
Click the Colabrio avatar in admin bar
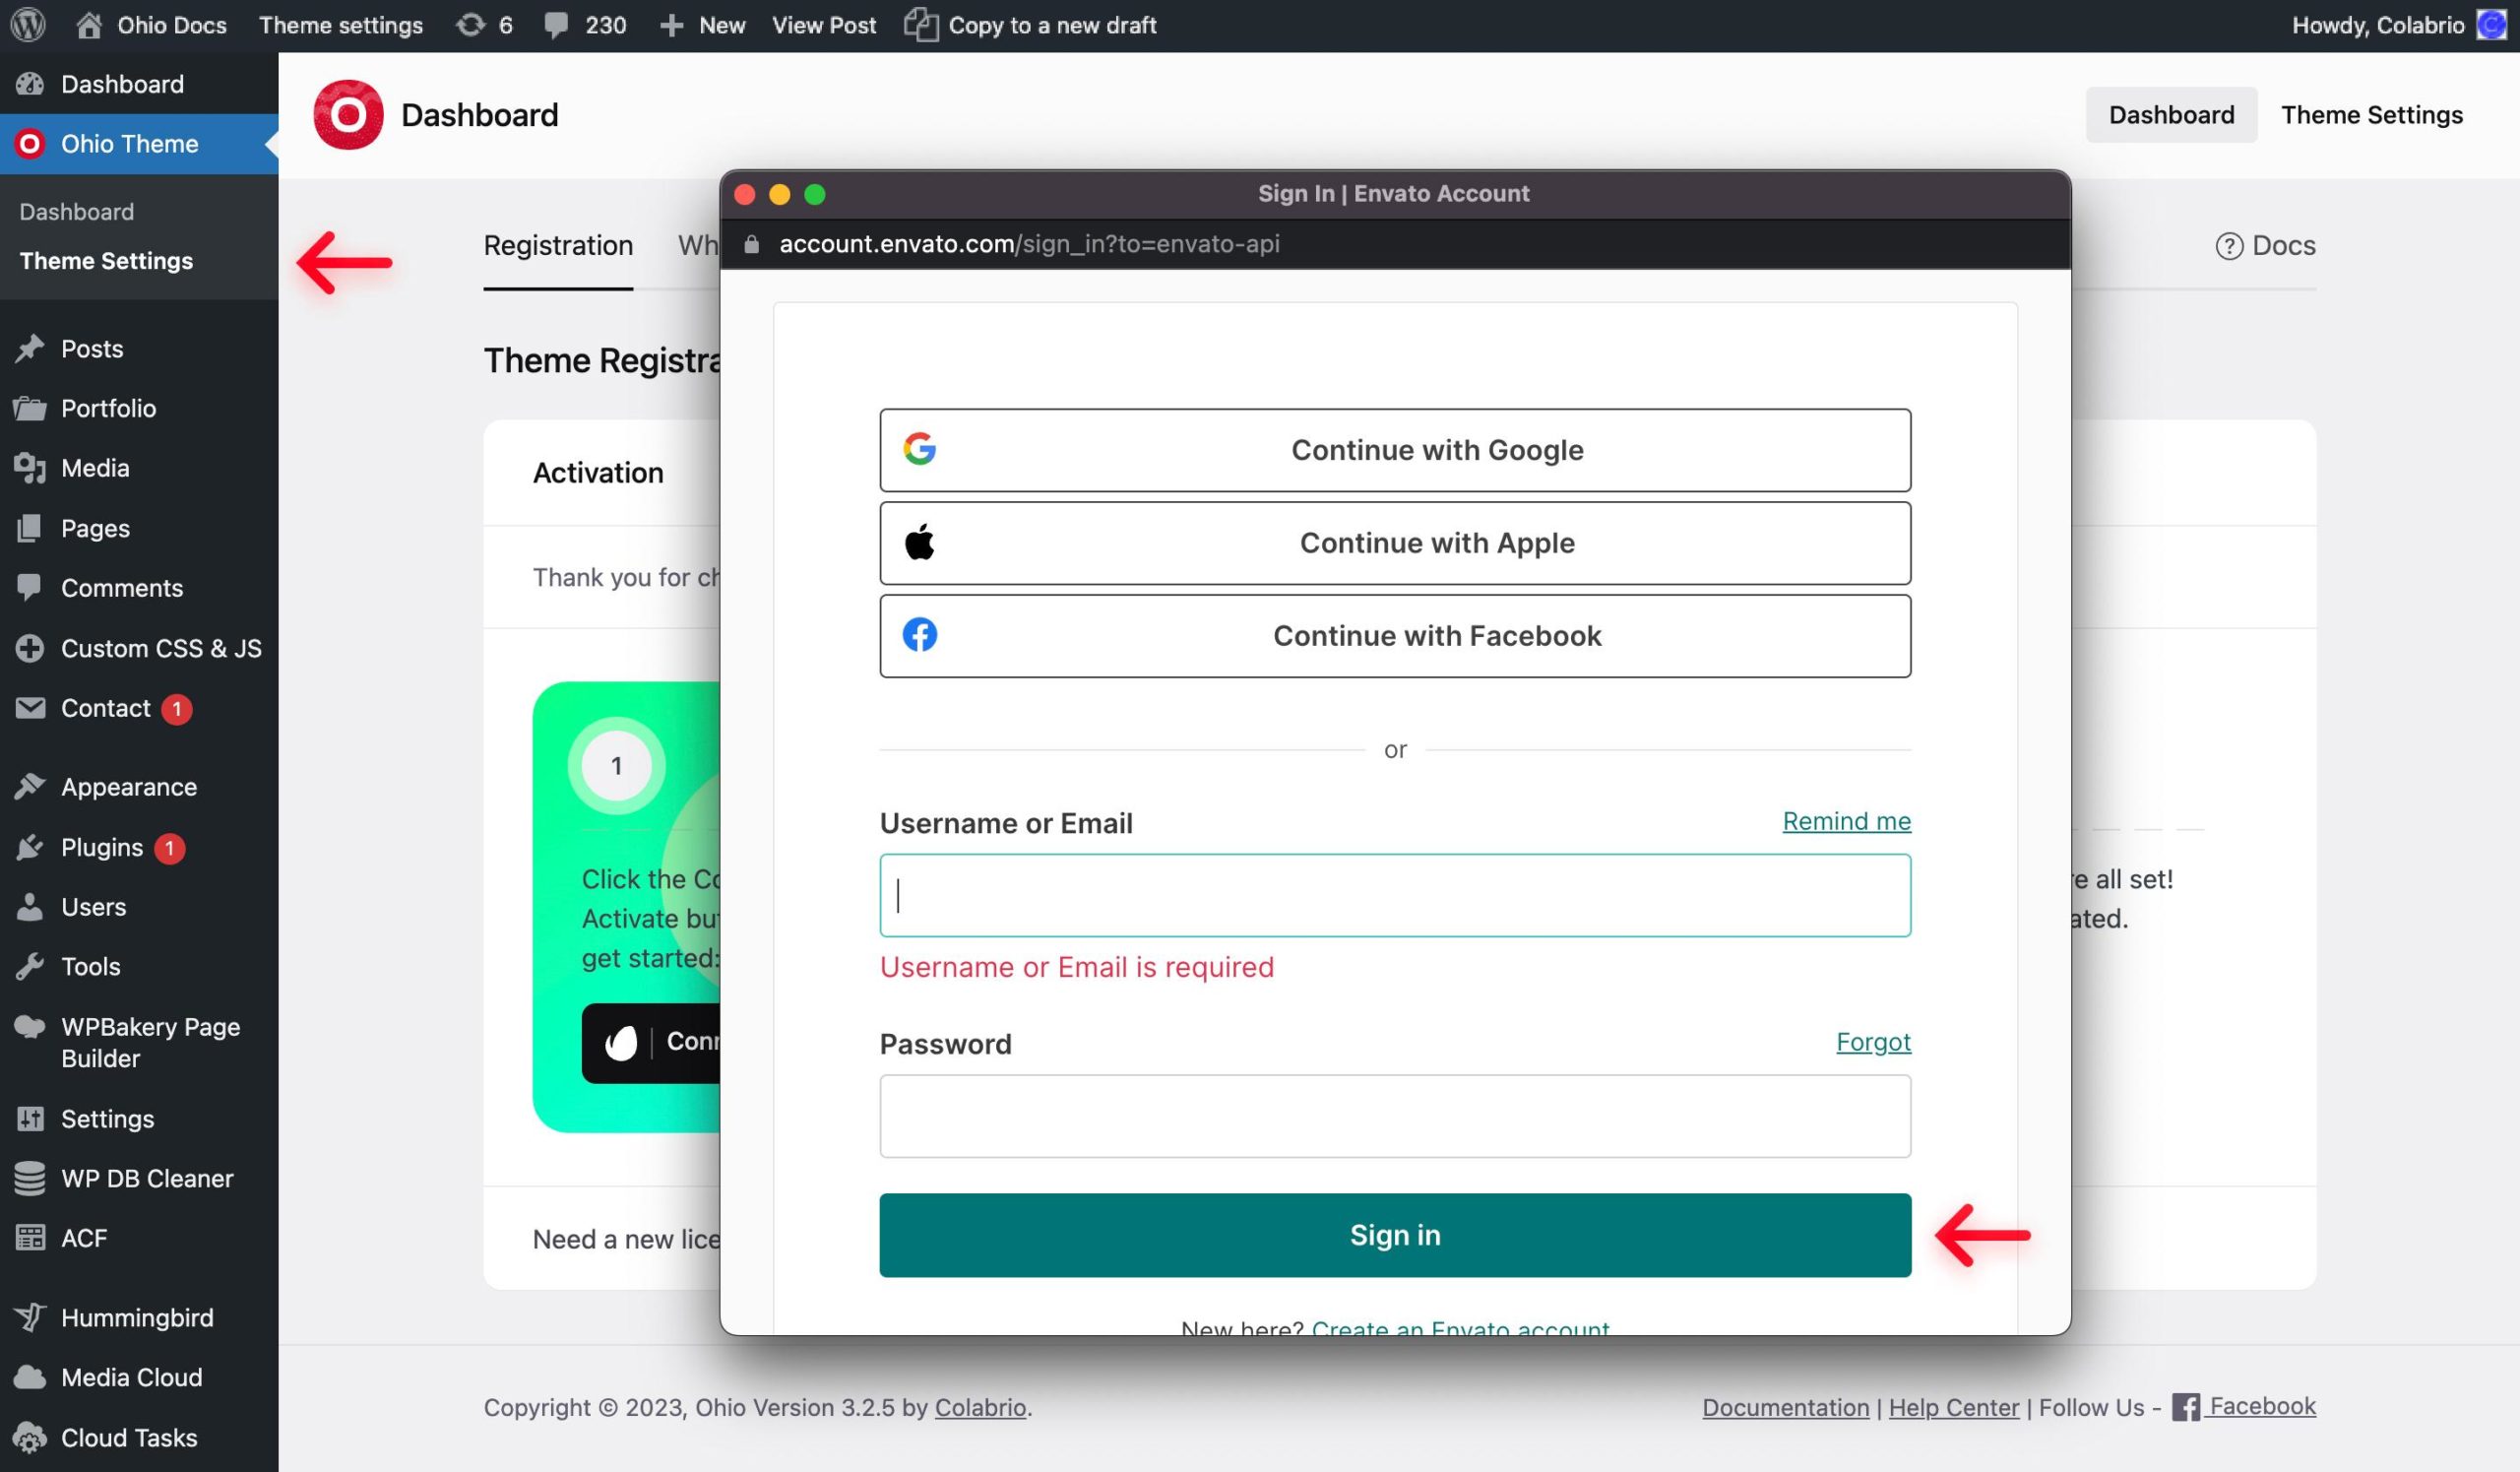pyautogui.click(x=2492, y=25)
